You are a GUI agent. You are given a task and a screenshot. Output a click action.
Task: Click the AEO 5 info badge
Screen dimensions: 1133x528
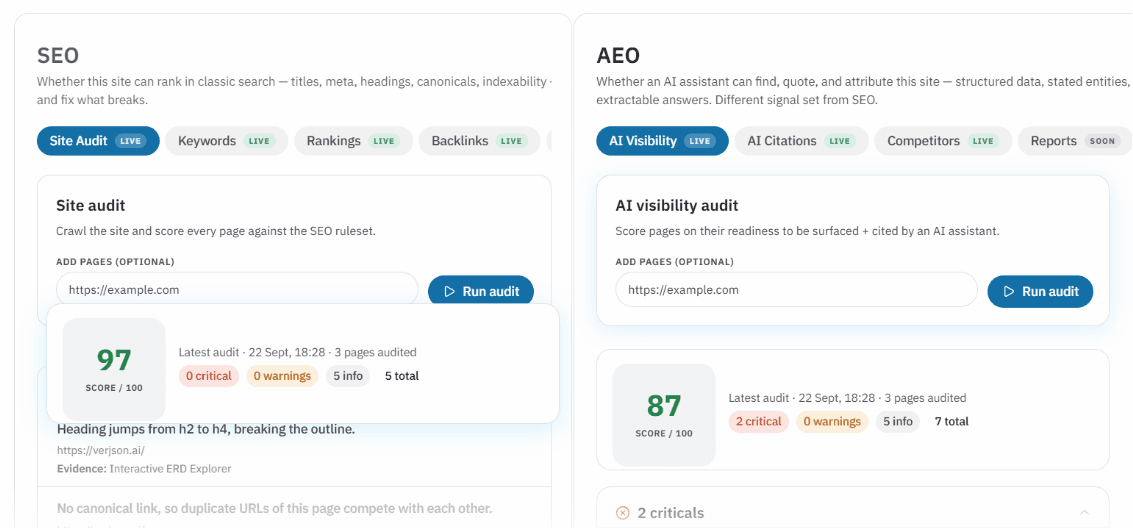click(x=897, y=421)
